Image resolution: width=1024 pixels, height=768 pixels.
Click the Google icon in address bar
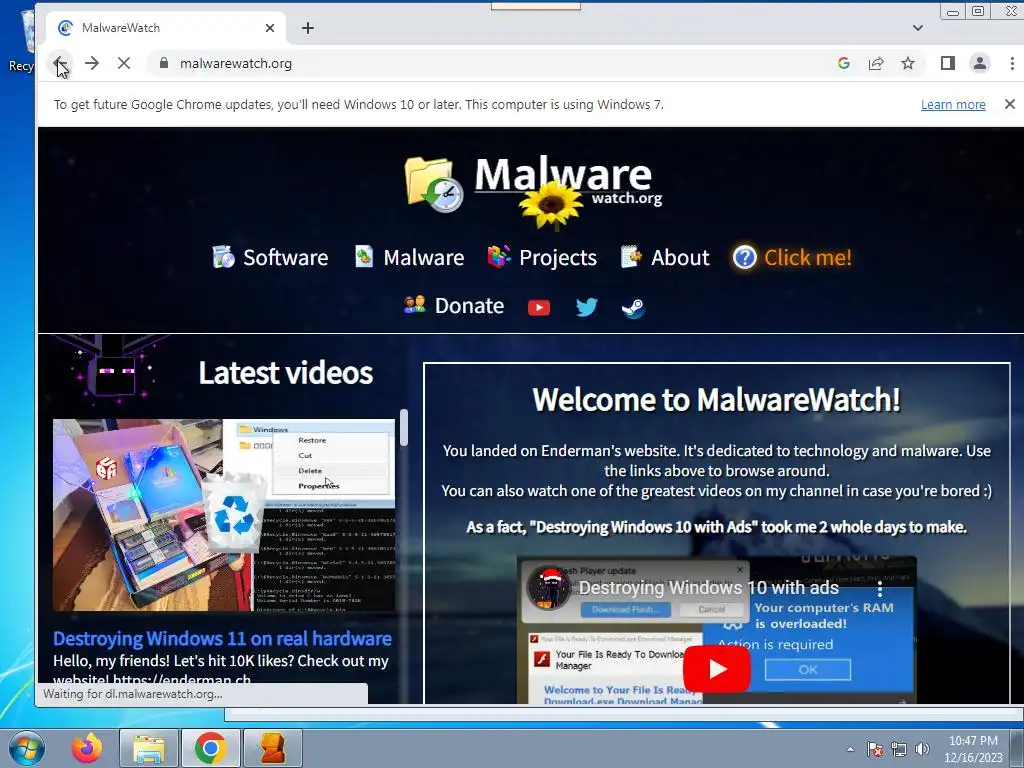click(x=844, y=63)
